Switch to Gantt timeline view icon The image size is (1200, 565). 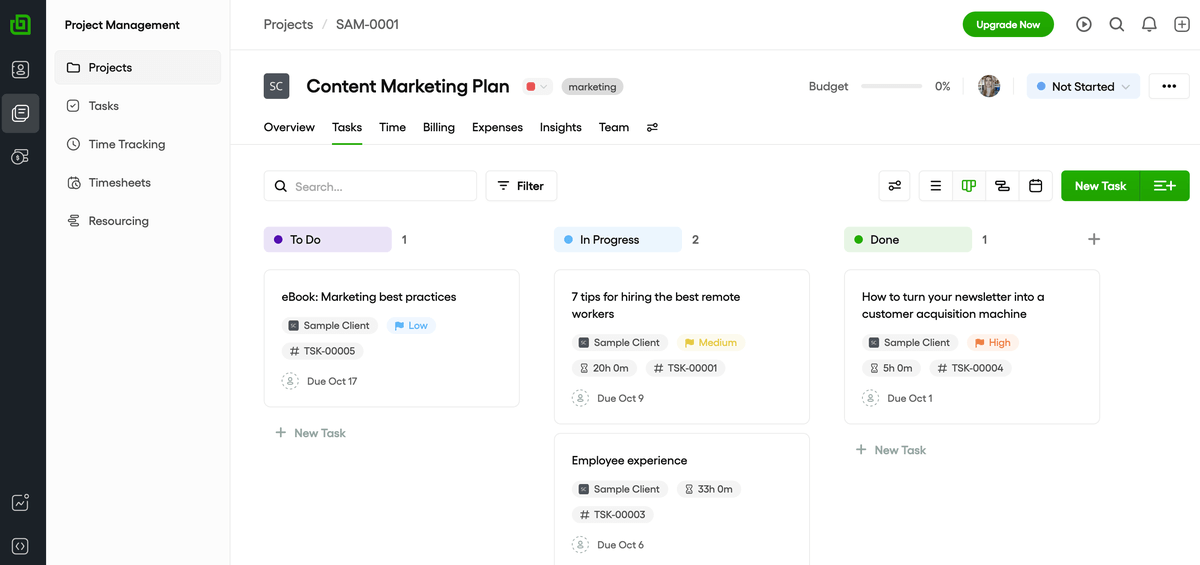[1002, 186]
